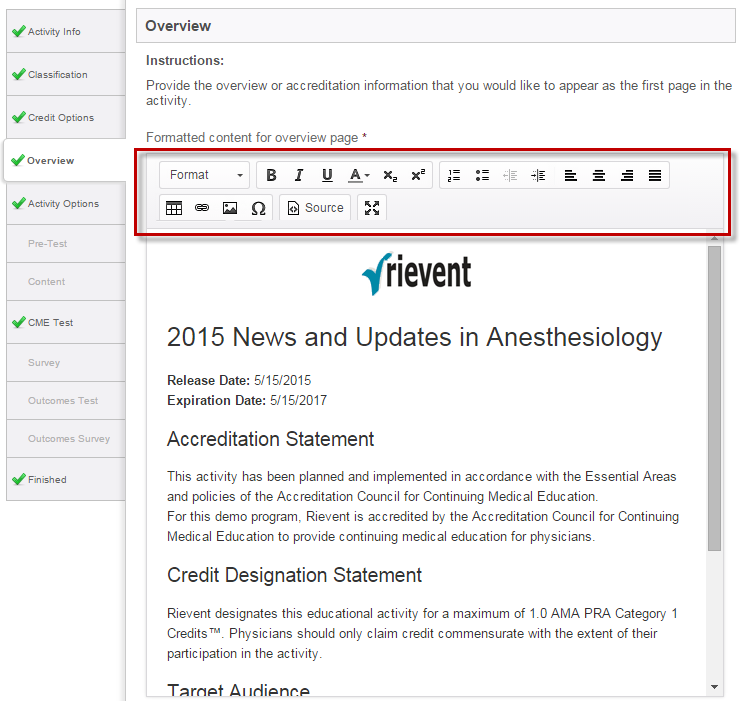Open the Outcomes Survey step
This screenshot has height=701, width=740.
66,439
